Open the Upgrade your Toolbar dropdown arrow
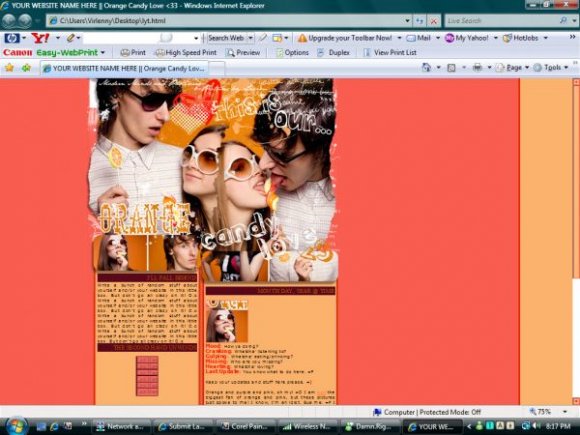 pos(399,38)
